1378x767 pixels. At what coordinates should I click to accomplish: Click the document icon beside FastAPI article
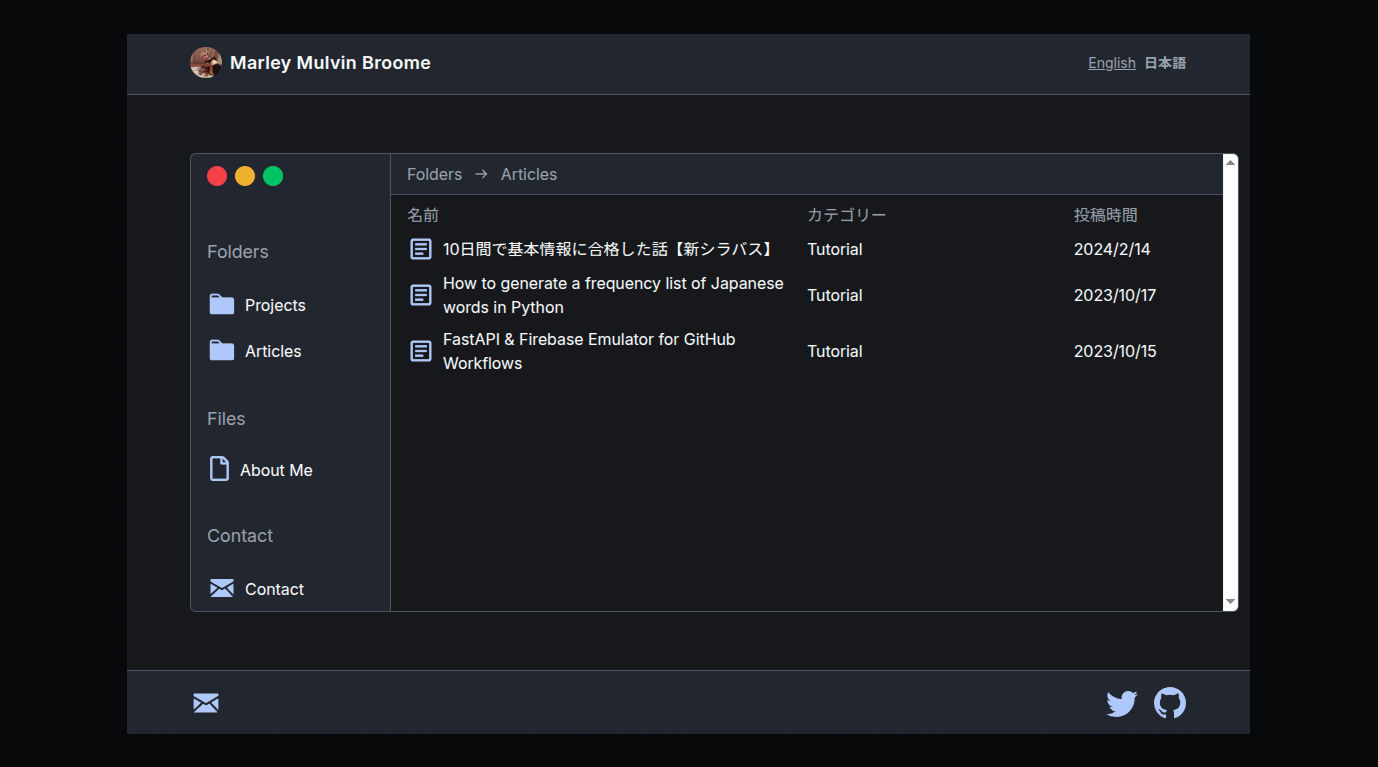[x=421, y=351]
